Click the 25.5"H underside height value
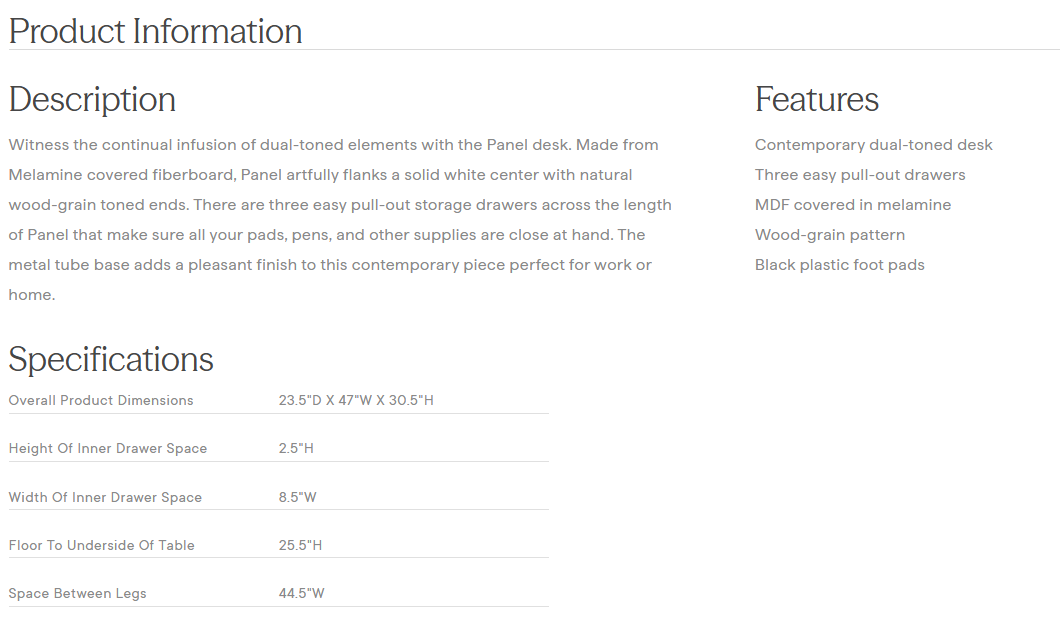 [x=300, y=545]
